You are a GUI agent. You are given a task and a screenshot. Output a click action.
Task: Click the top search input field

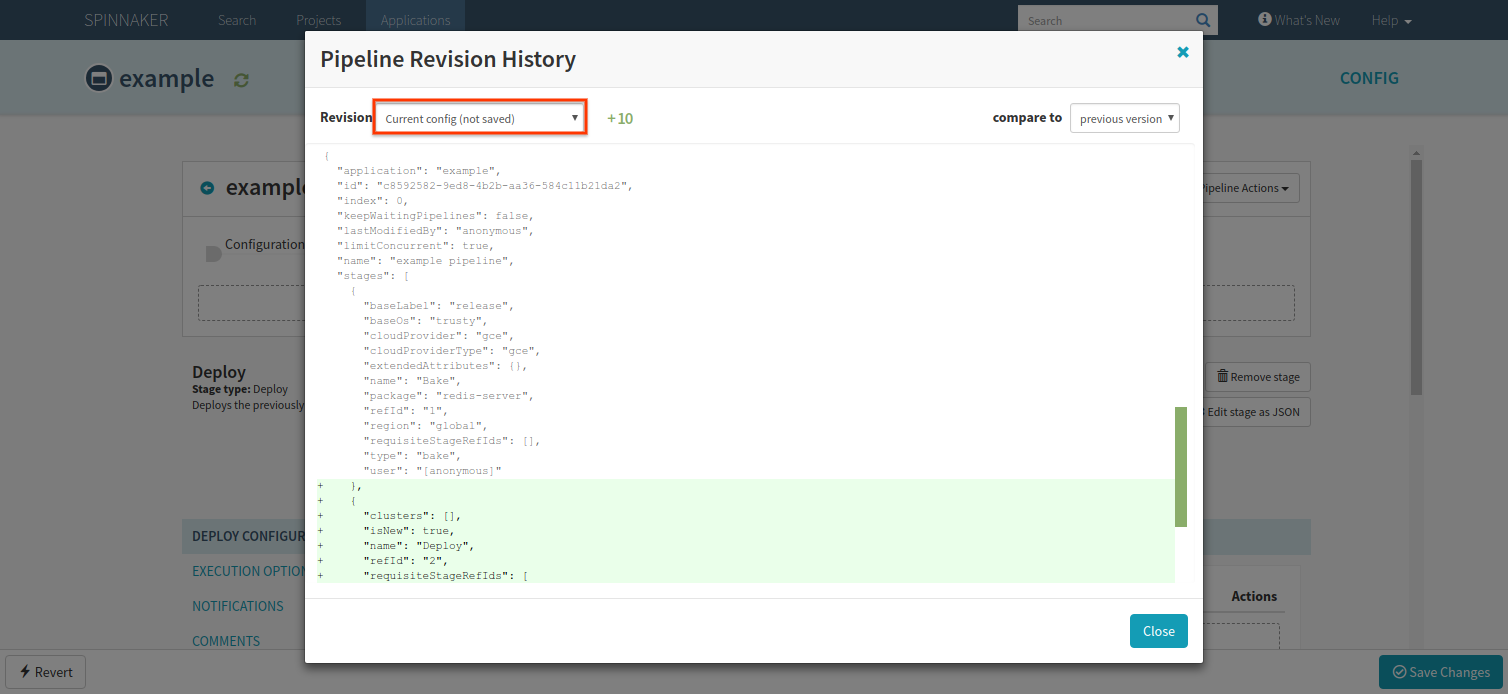(1100, 19)
